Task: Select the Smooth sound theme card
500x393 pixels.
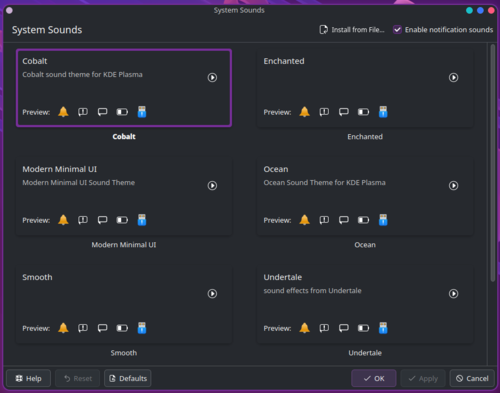Action: (124, 304)
